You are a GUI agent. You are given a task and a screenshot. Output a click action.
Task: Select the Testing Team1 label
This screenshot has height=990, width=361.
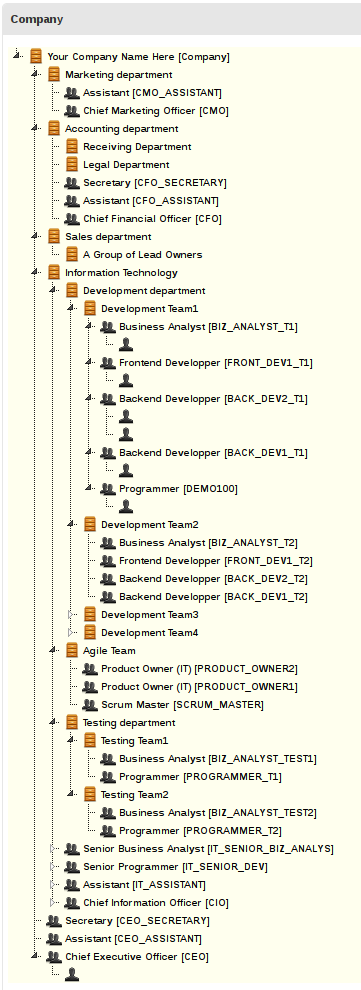[x=135, y=741]
